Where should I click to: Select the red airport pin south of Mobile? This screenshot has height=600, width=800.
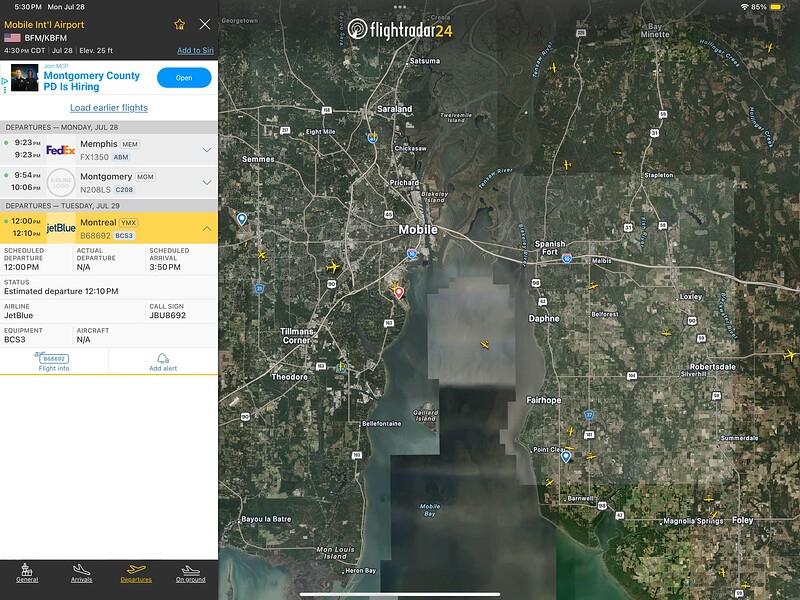pos(399,292)
